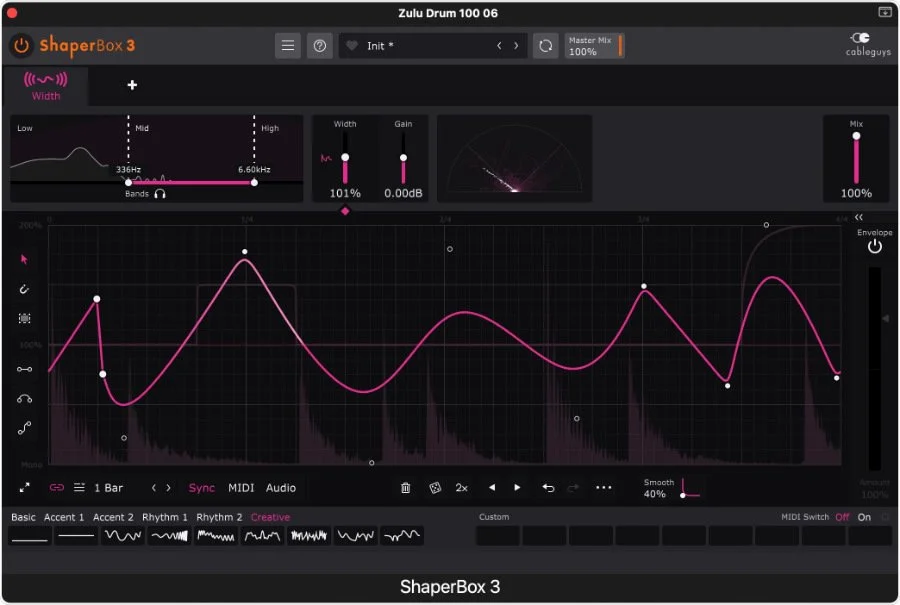Click the pink diamond marker below Width
This screenshot has height=605, width=900.
(345, 211)
